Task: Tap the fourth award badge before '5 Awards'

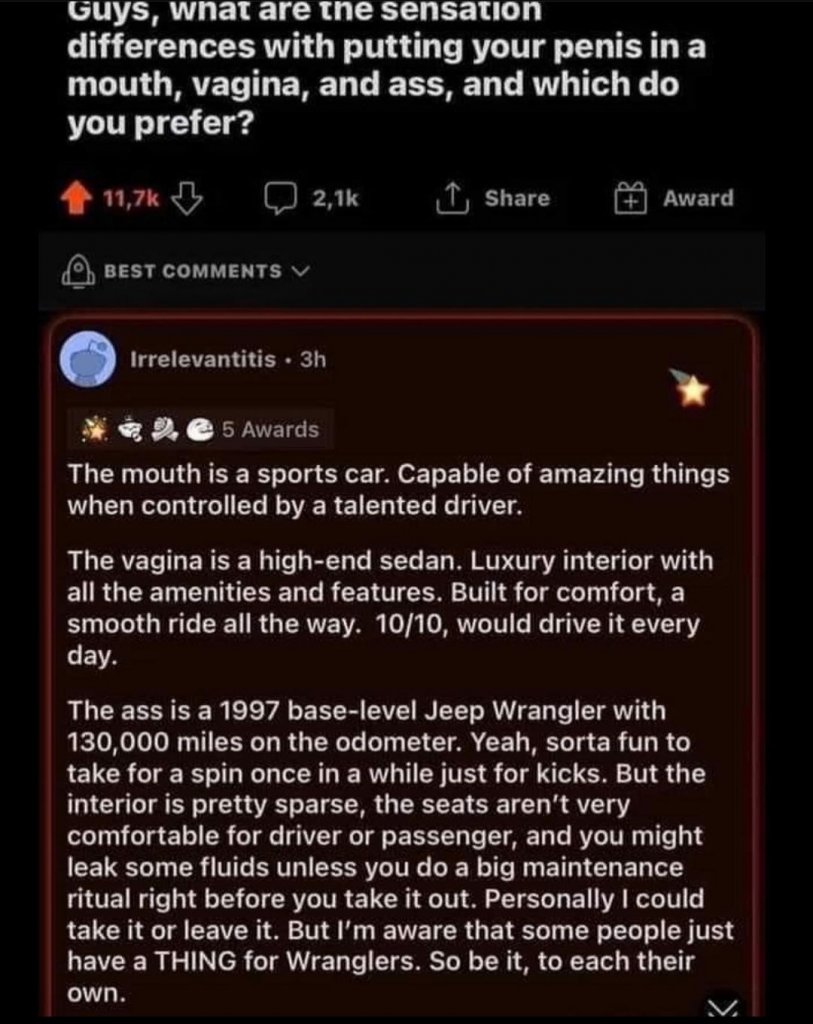Action: (x=199, y=431)
